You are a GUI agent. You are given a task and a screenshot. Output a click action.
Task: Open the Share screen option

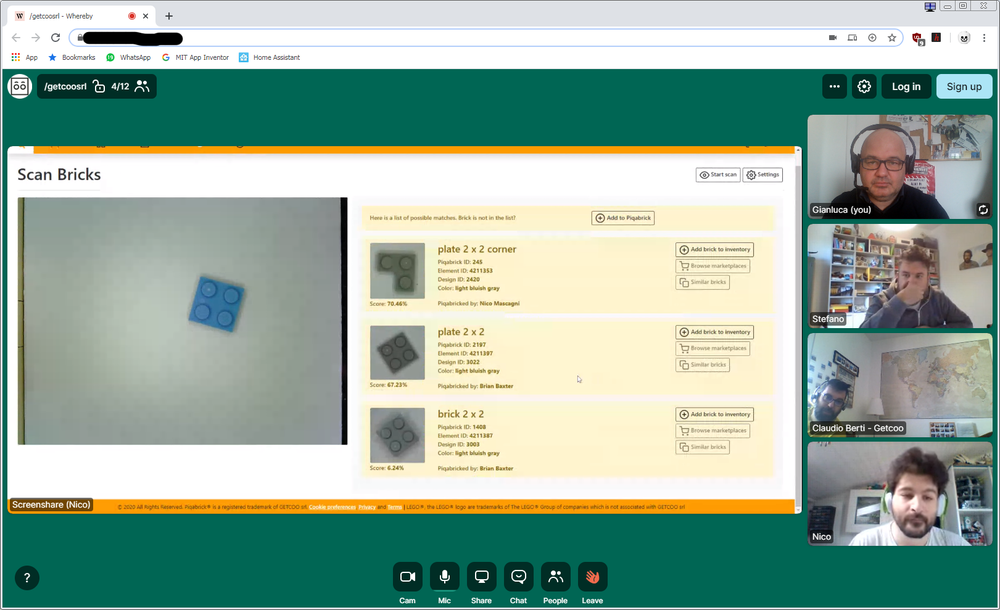(482, 577)
